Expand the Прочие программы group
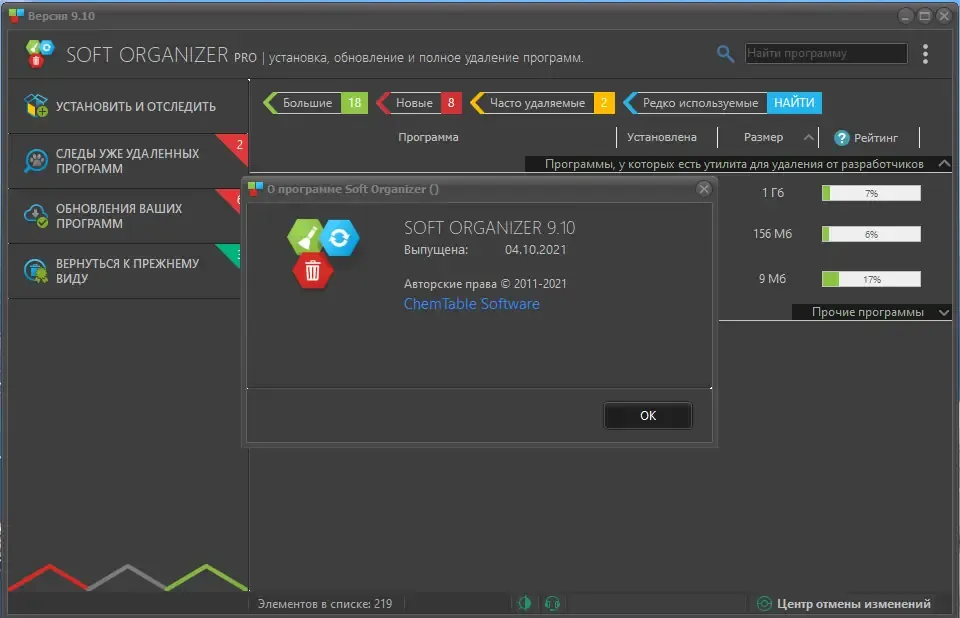This screenshot has height=618, width=960. 943,312
